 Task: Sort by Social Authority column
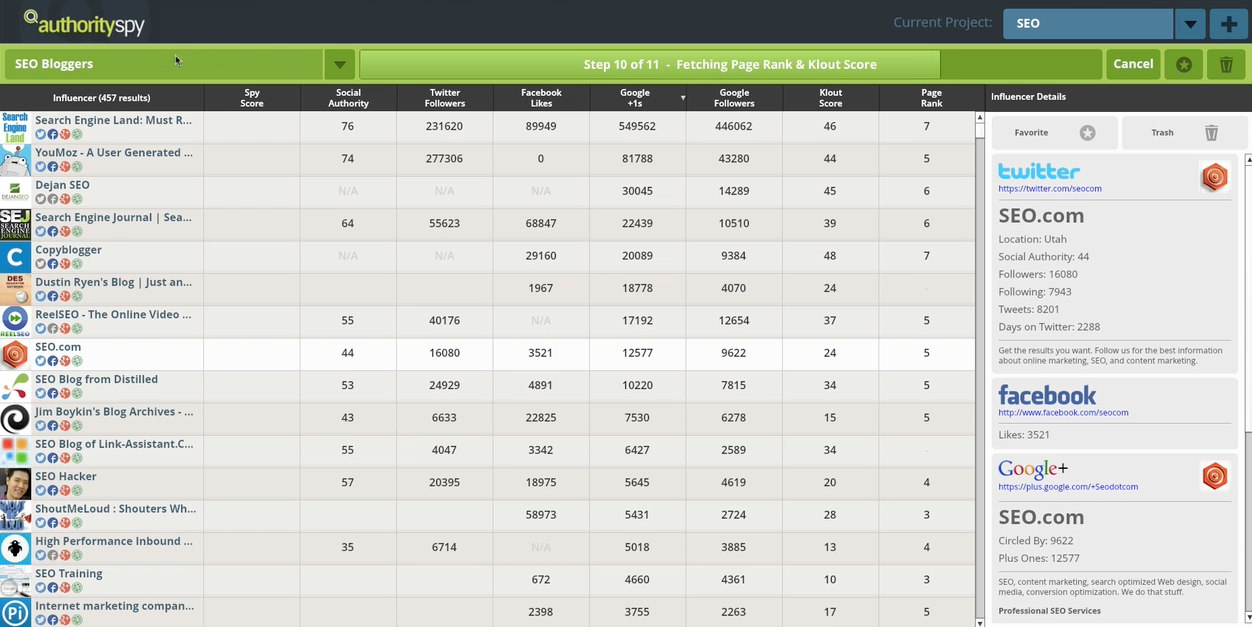pos(348,97)
